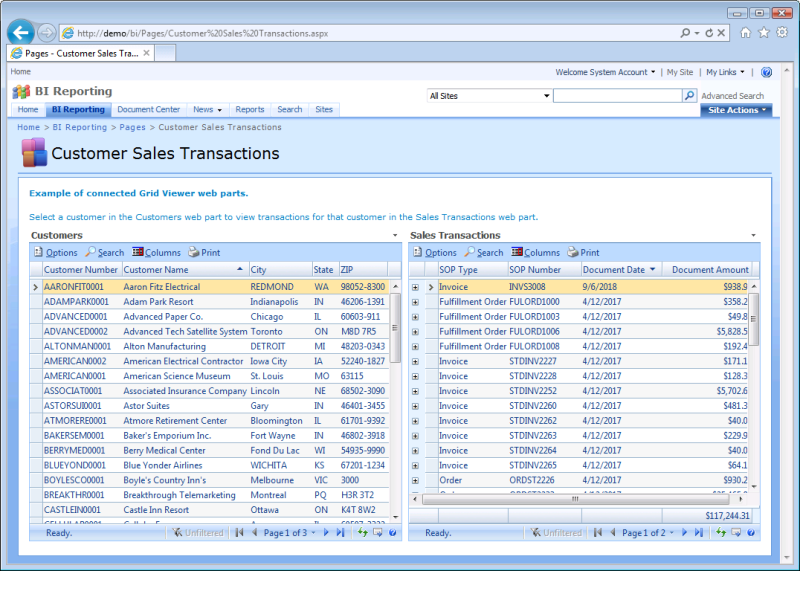Open the Site Actions menu
The image size is (800, 600).
point(735,110)
